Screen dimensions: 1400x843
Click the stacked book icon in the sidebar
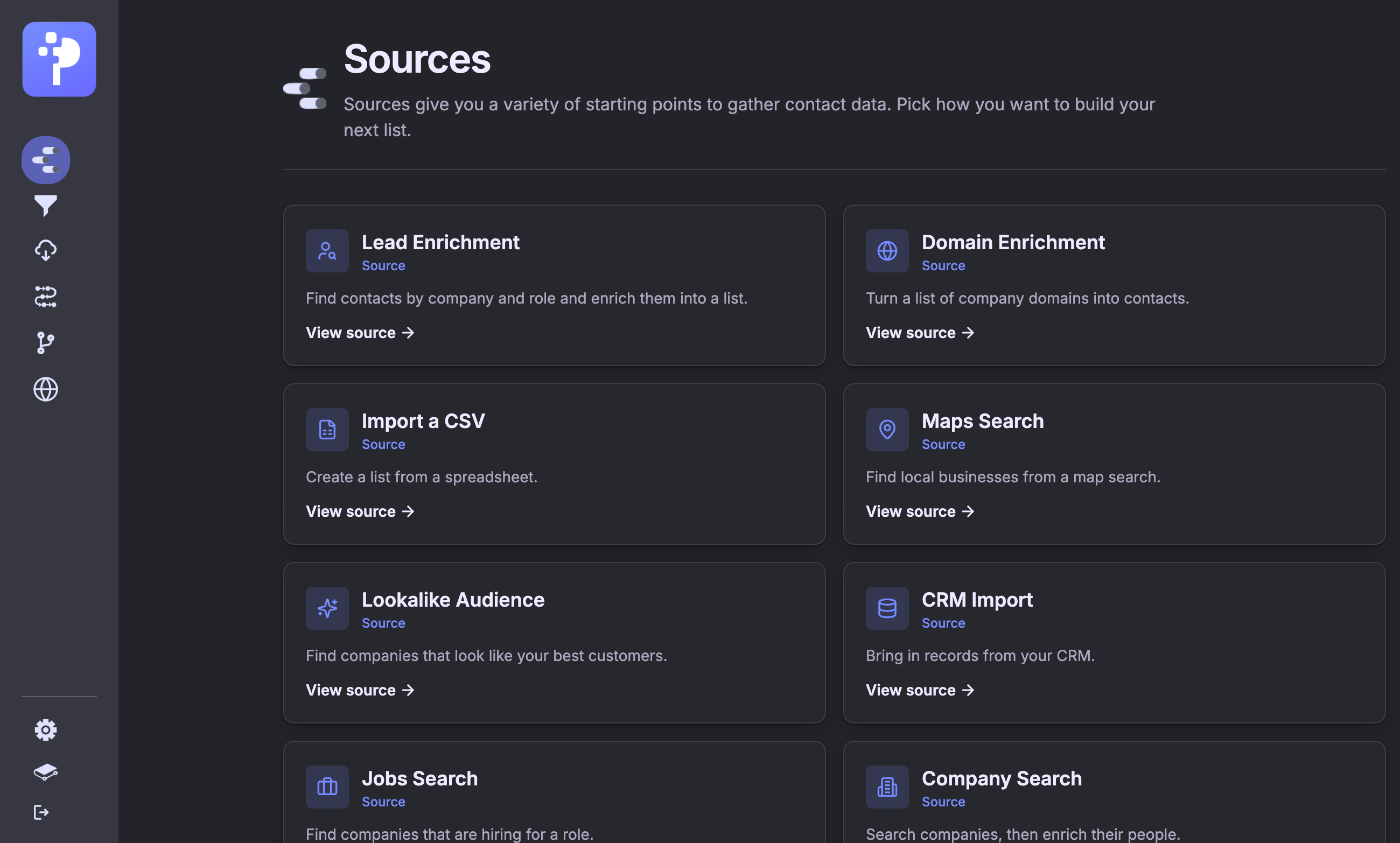coord(46,772)
